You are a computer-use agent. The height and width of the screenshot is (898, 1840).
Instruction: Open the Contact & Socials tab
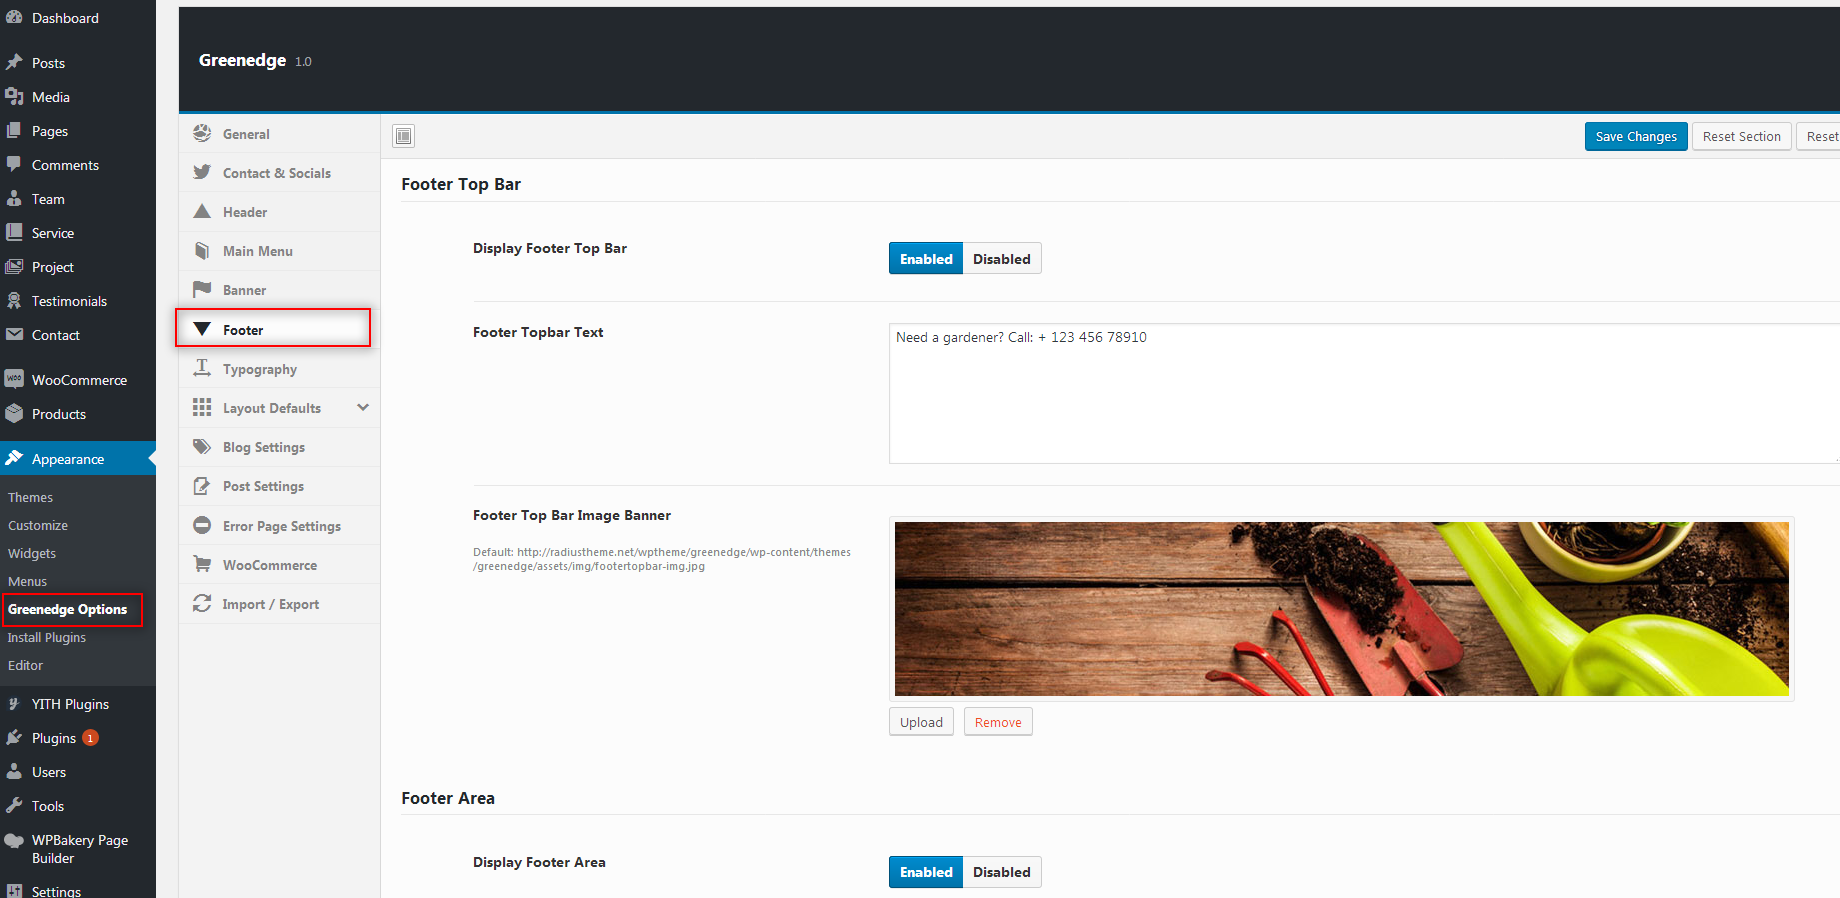click(x=279, y=173)
